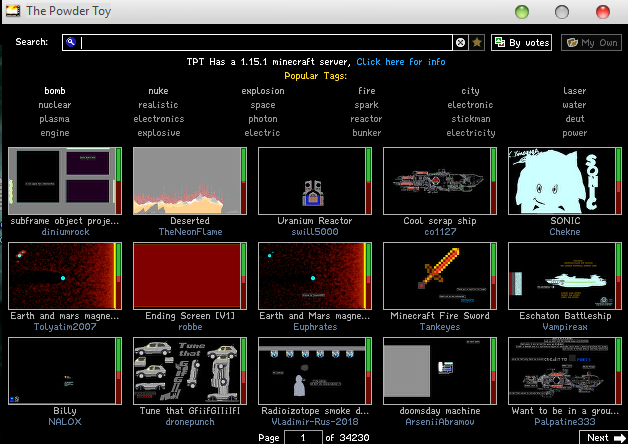
Task: Clear the search field with X icon
Action: click(x=460, y=42)
